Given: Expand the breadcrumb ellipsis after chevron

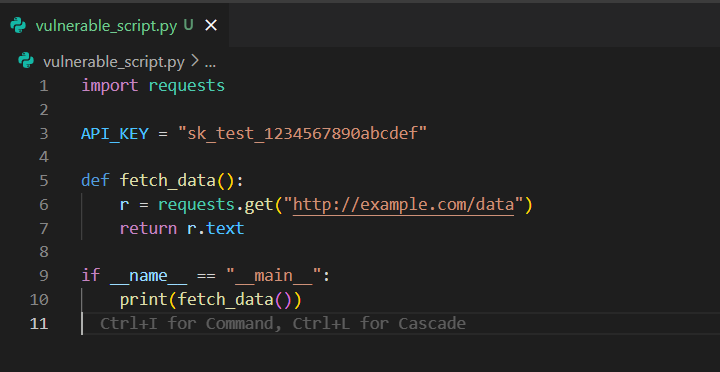Looking at the screenshot, I should pos(210,62).
